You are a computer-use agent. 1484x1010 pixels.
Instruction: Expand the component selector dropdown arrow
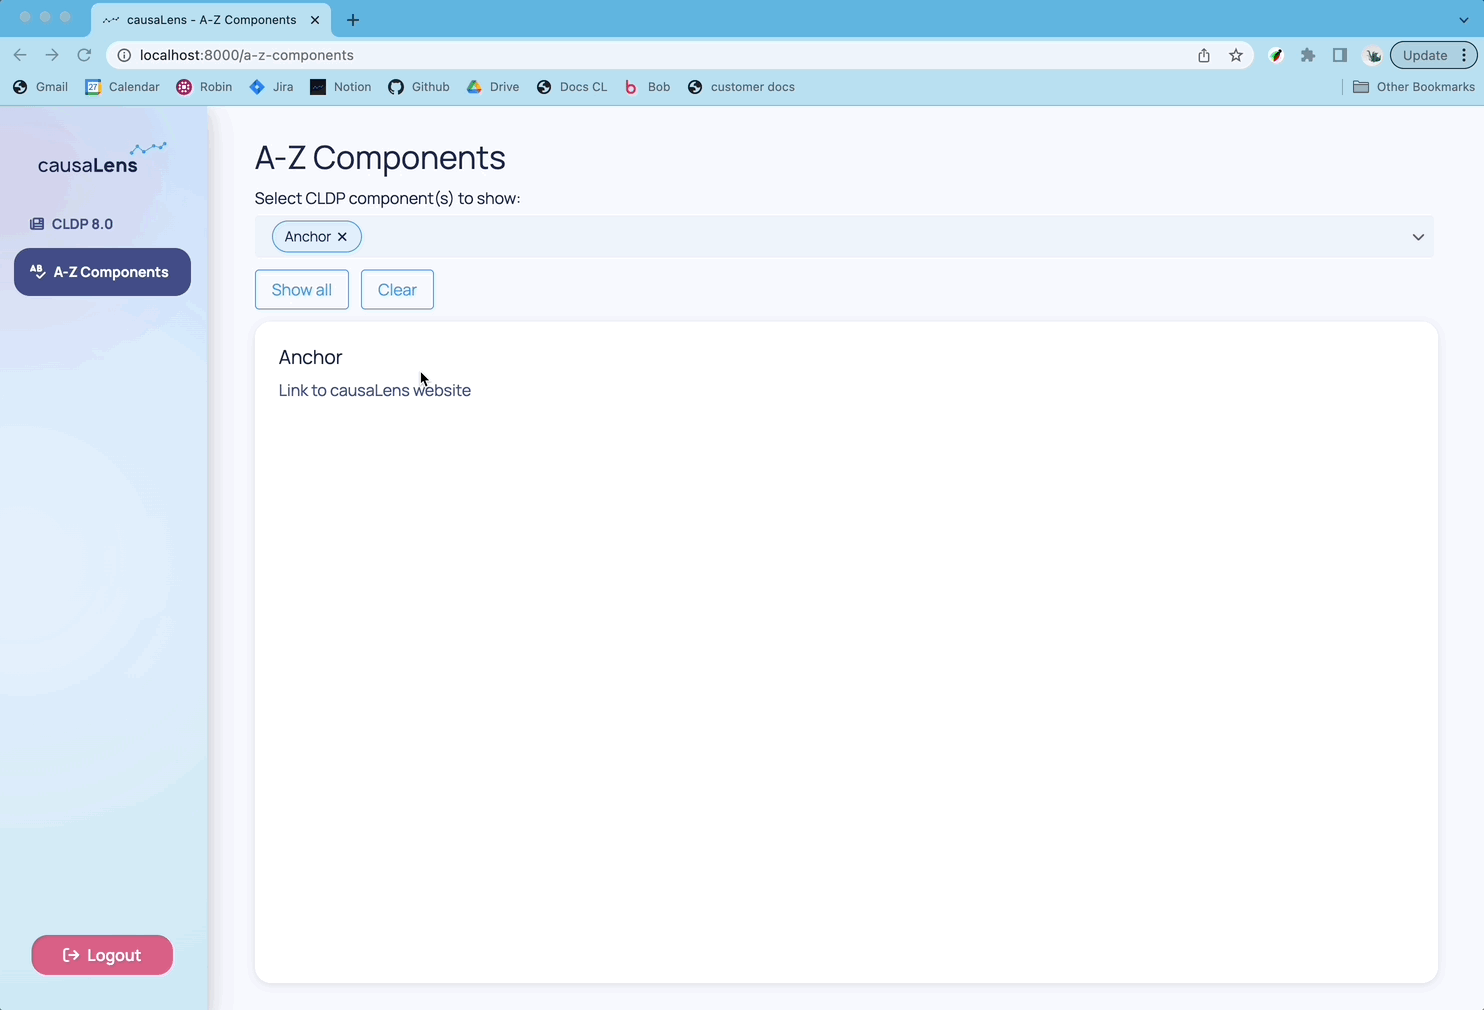coord(1418,237)
